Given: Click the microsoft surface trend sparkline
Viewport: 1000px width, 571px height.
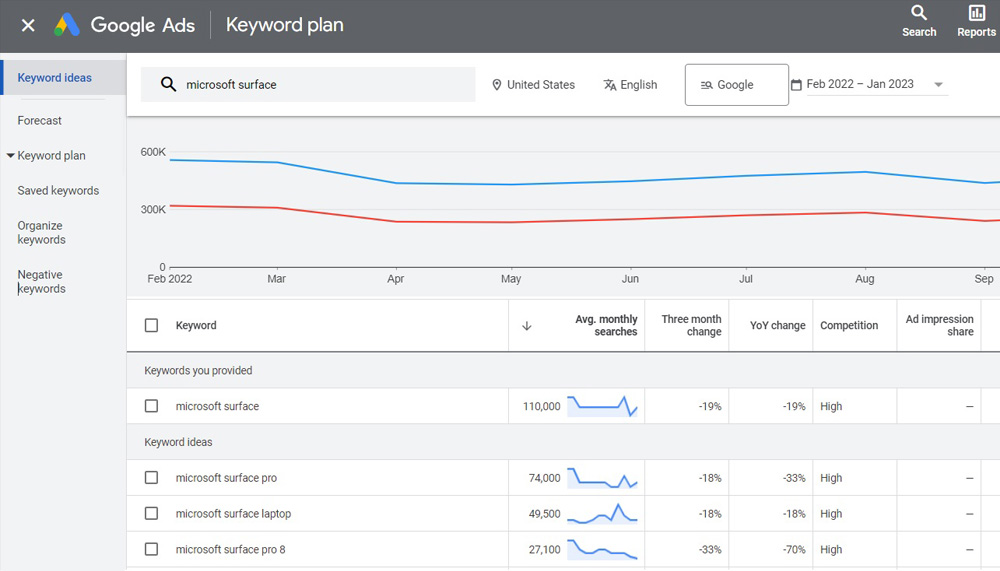Looking at the screenshot, I should pyautogui.click(x=602, y=406).
